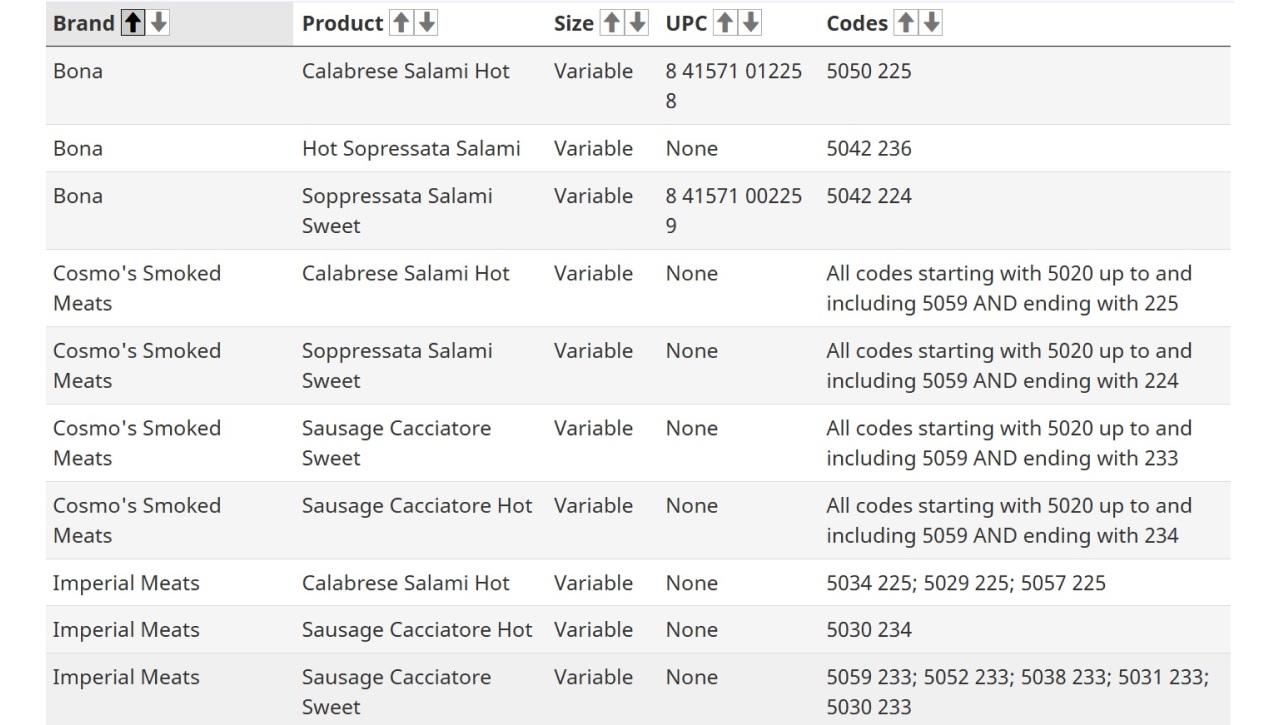
Task: Click Imperial Meats Sausage Cacciatore Sweet product
Action: (396, 692)
